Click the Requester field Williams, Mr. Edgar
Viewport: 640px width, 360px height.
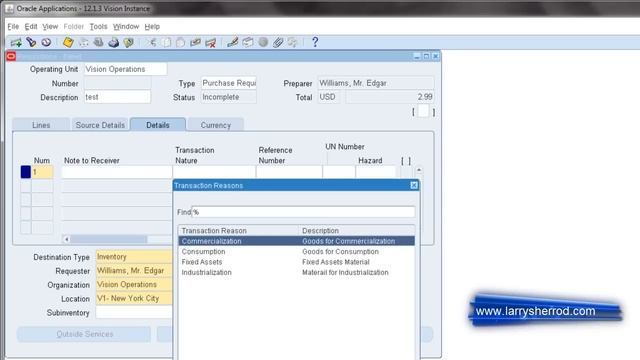coord(134,271)
